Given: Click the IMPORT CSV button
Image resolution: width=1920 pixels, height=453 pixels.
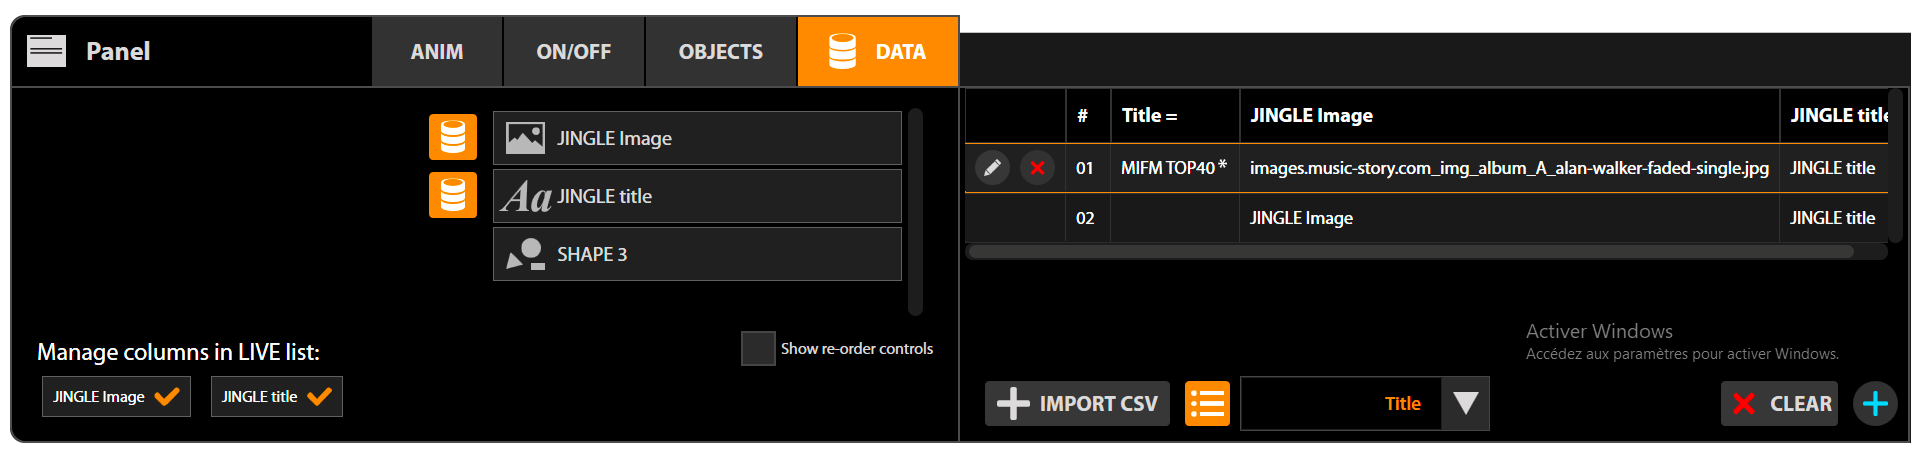Looking at the screenshot, I should 1077,404.
